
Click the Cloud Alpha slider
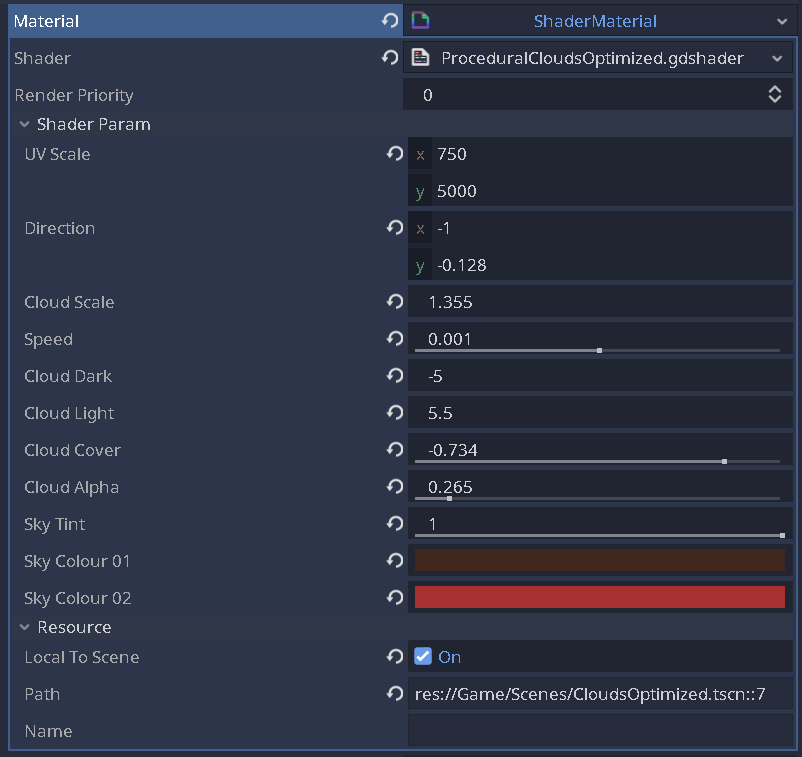pyautogui.click(x=597, y=497)
